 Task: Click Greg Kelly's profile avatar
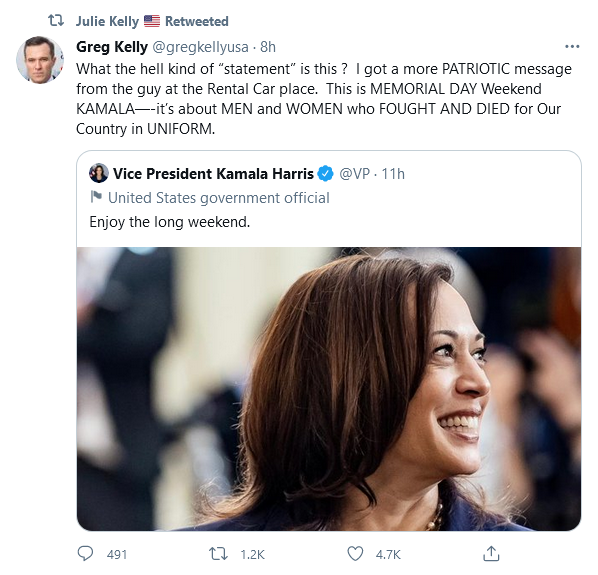coord(40,60)
